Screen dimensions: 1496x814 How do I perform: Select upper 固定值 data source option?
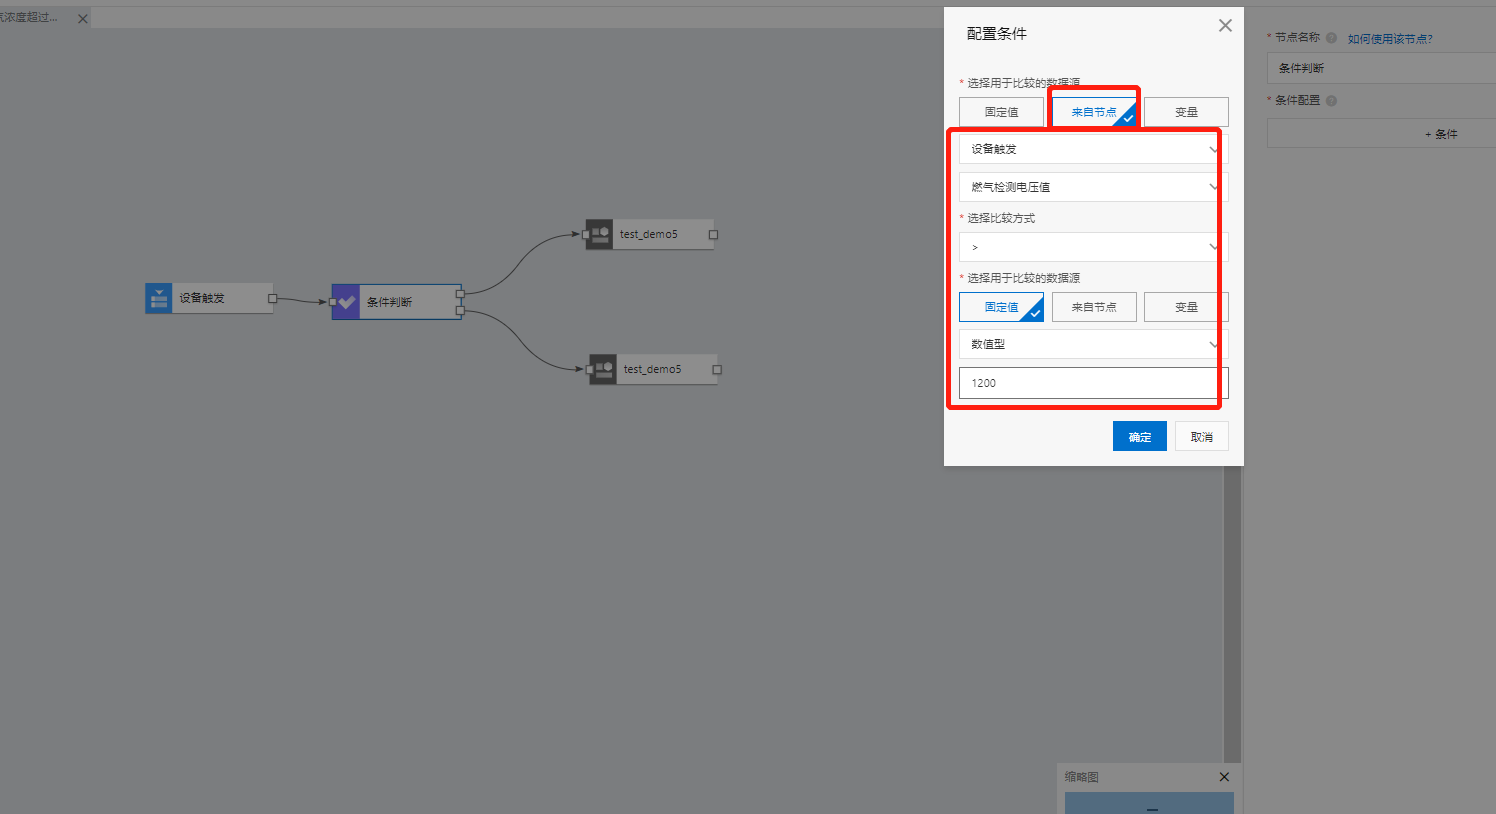1001,112
